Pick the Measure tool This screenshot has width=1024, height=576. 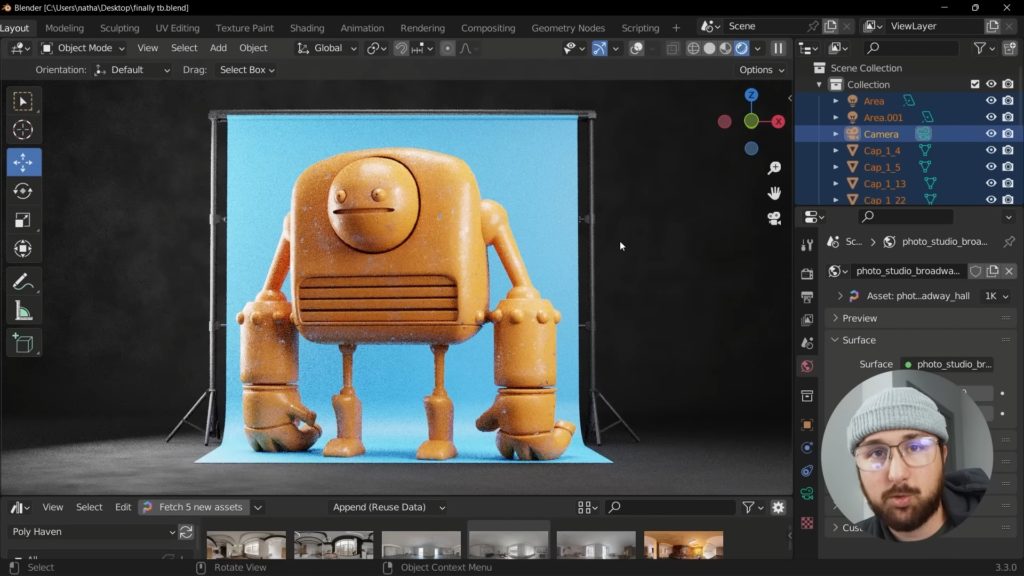23,312
